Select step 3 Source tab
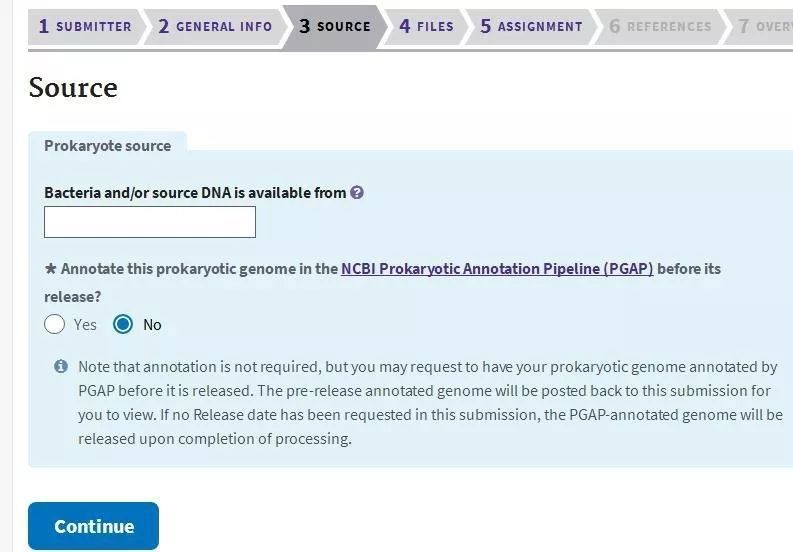 (335, 26)
